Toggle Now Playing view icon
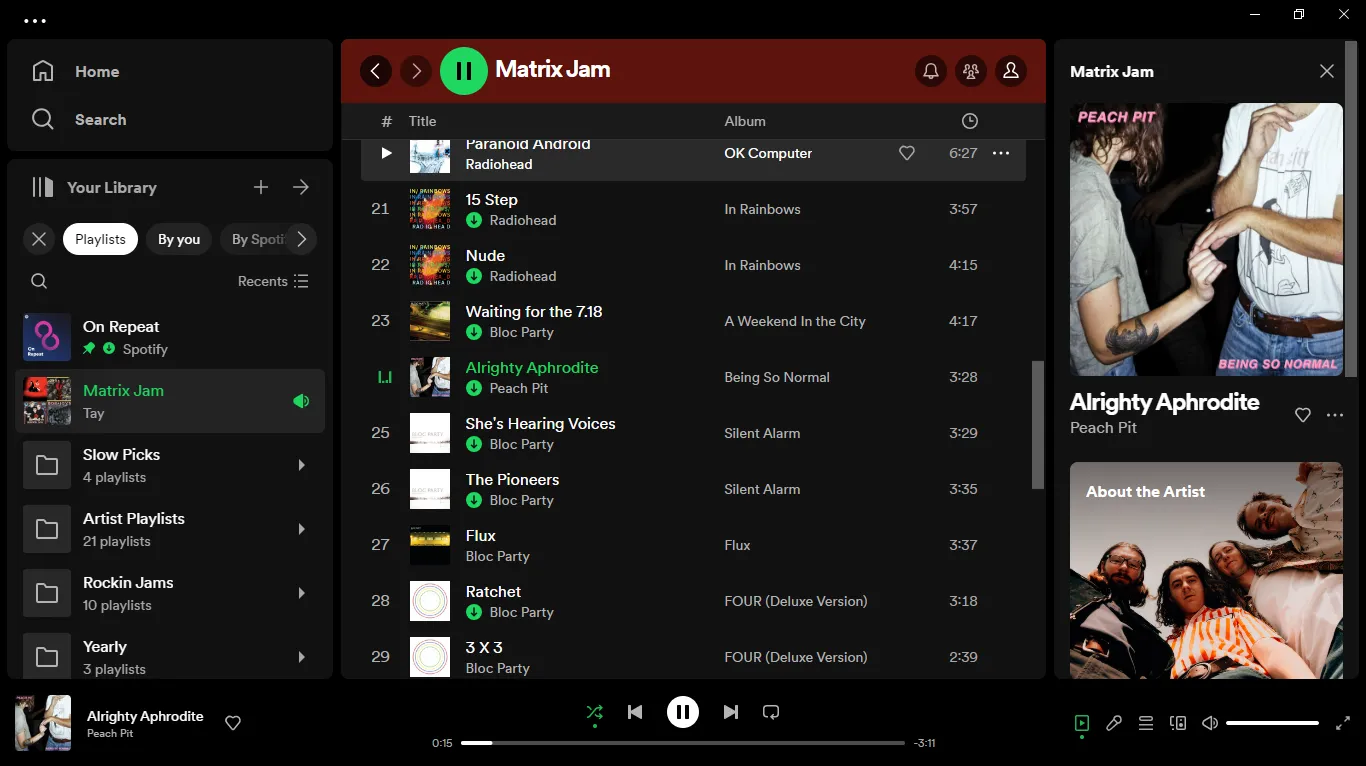This screenshot has height=766, width=1366. 1082,723
